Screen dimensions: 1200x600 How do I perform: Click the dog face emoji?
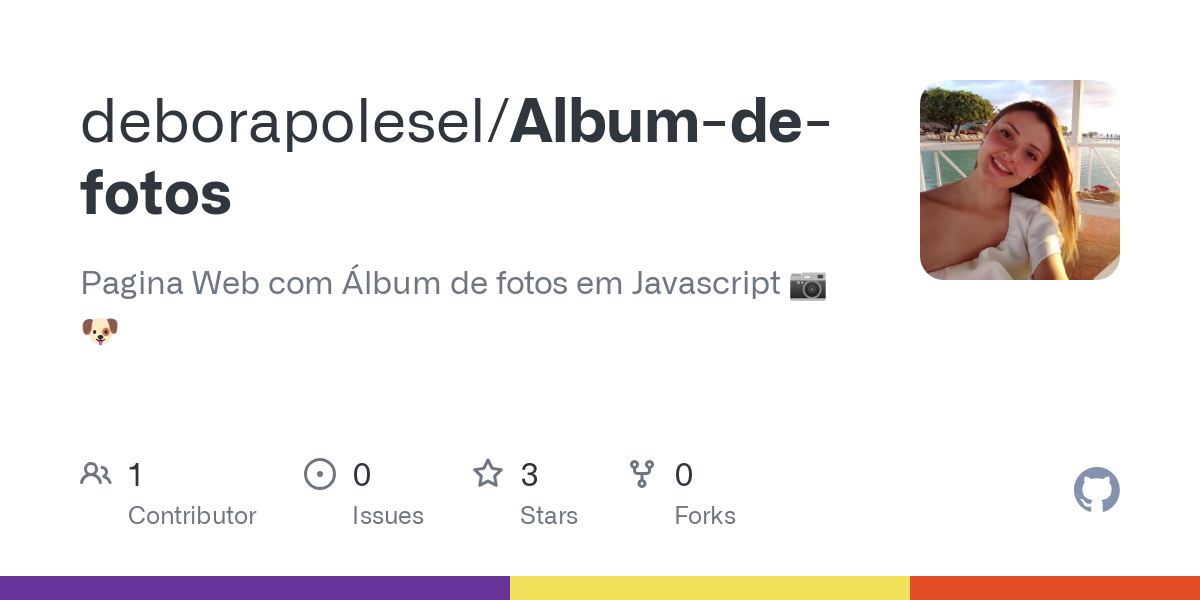(100, 331)
